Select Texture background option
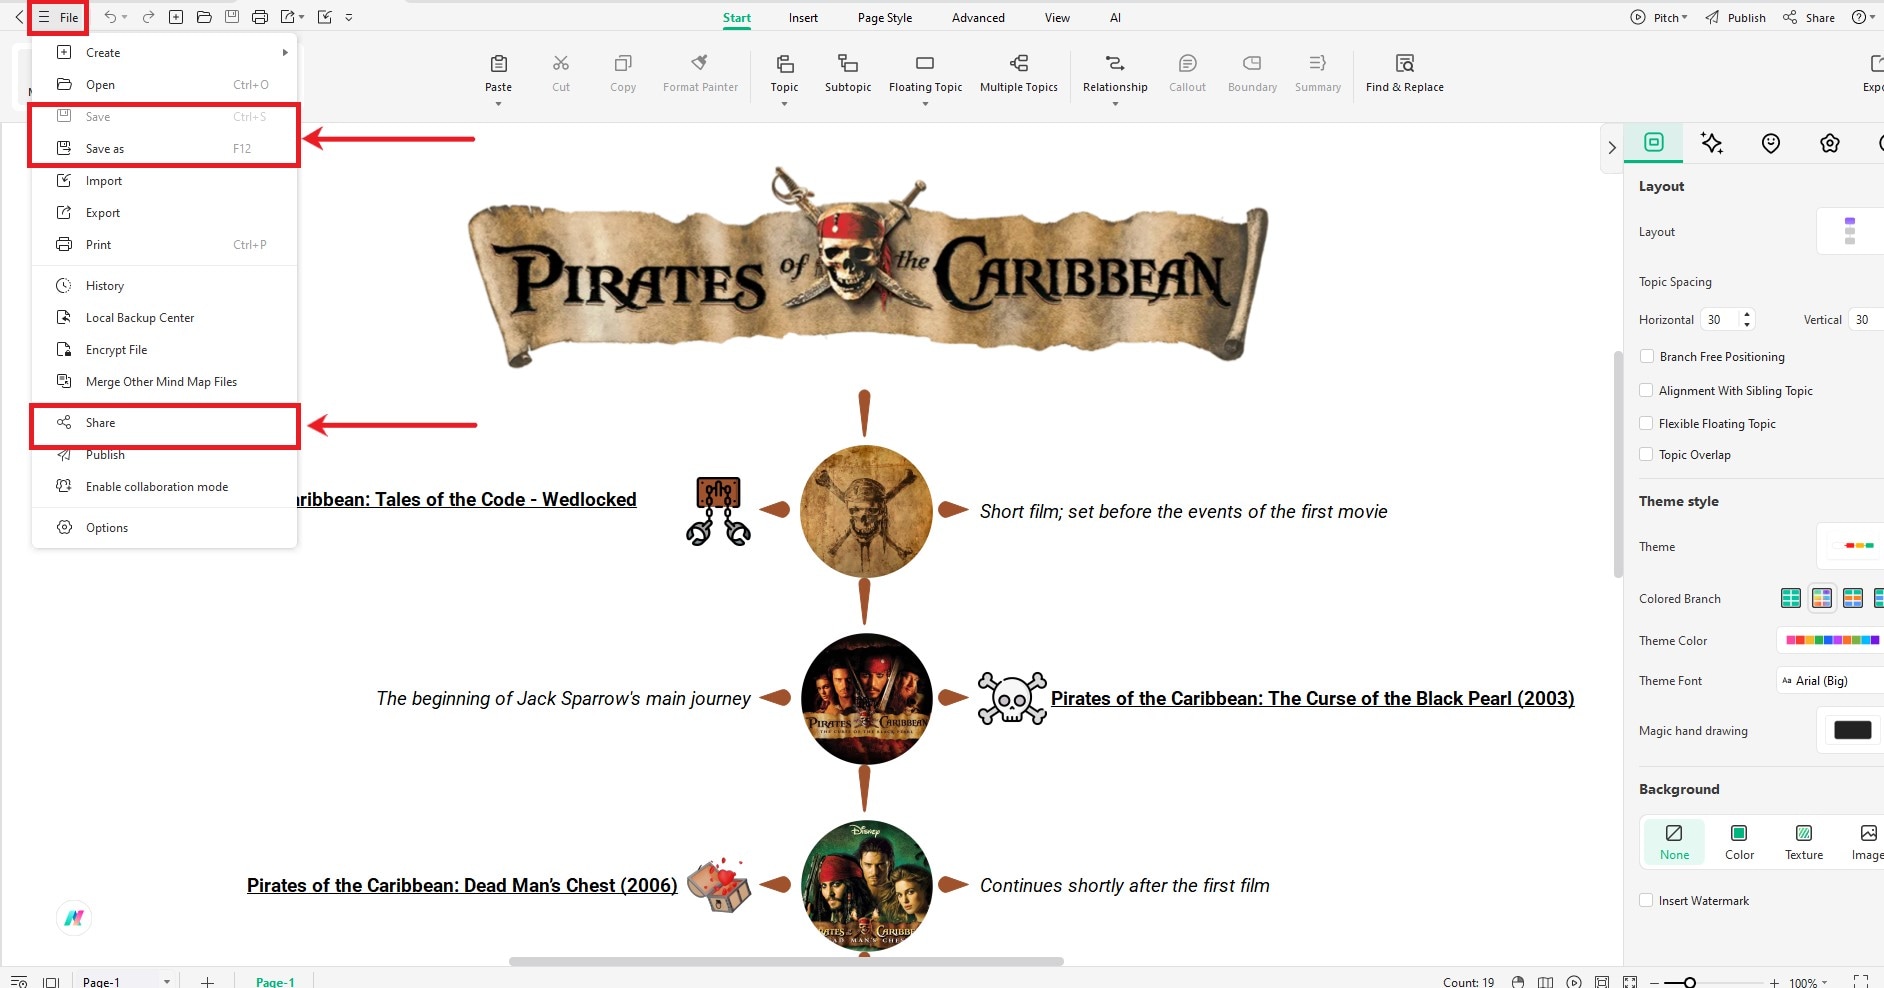Screen dimensions: 1884x988 pos(1804,842)
